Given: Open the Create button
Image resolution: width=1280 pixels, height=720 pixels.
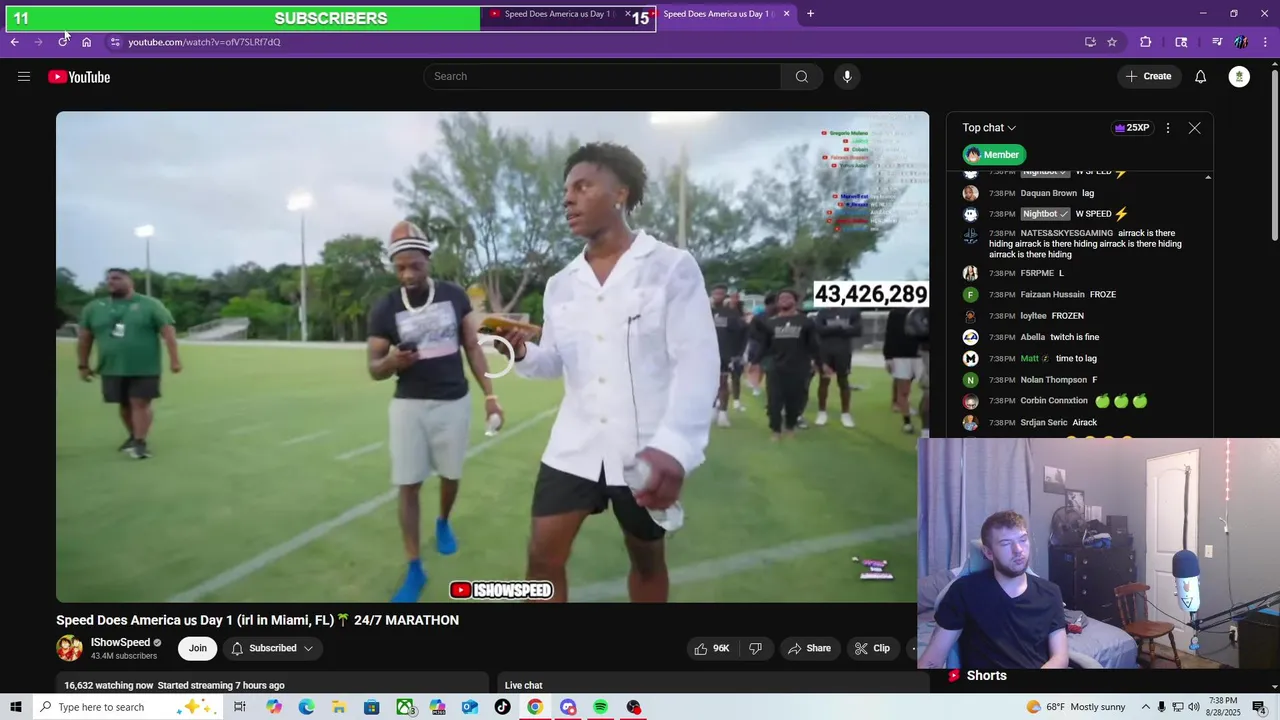Looking at the screenshot, I should (x=1148, y=77).
